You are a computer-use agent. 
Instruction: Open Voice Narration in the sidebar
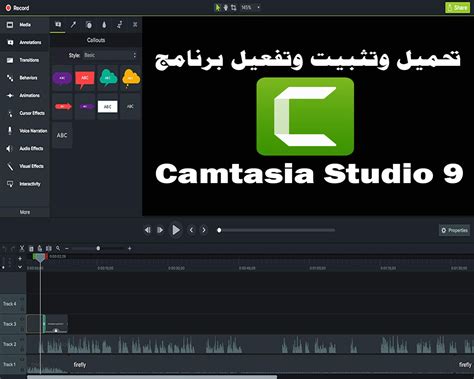tap(25, 131)
